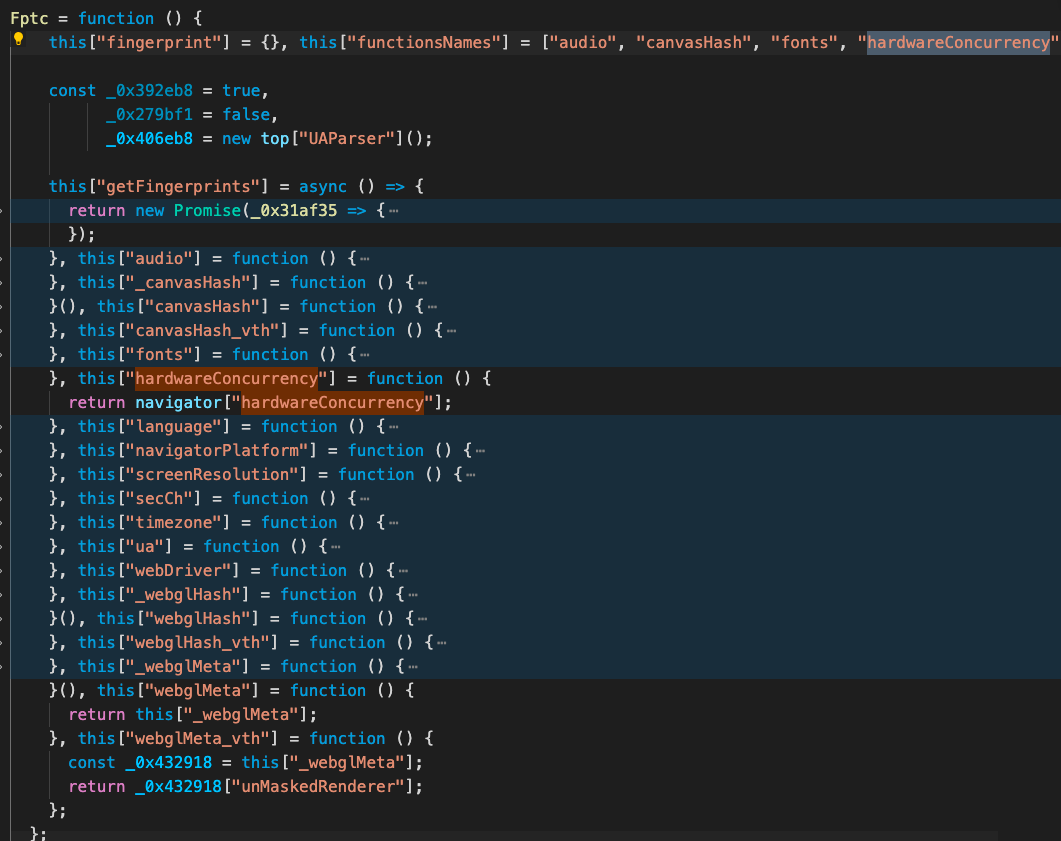Screen dimensions: 1061x841
Task: Click the _0x279bf1 variable name
Action: tap(150, 114)
